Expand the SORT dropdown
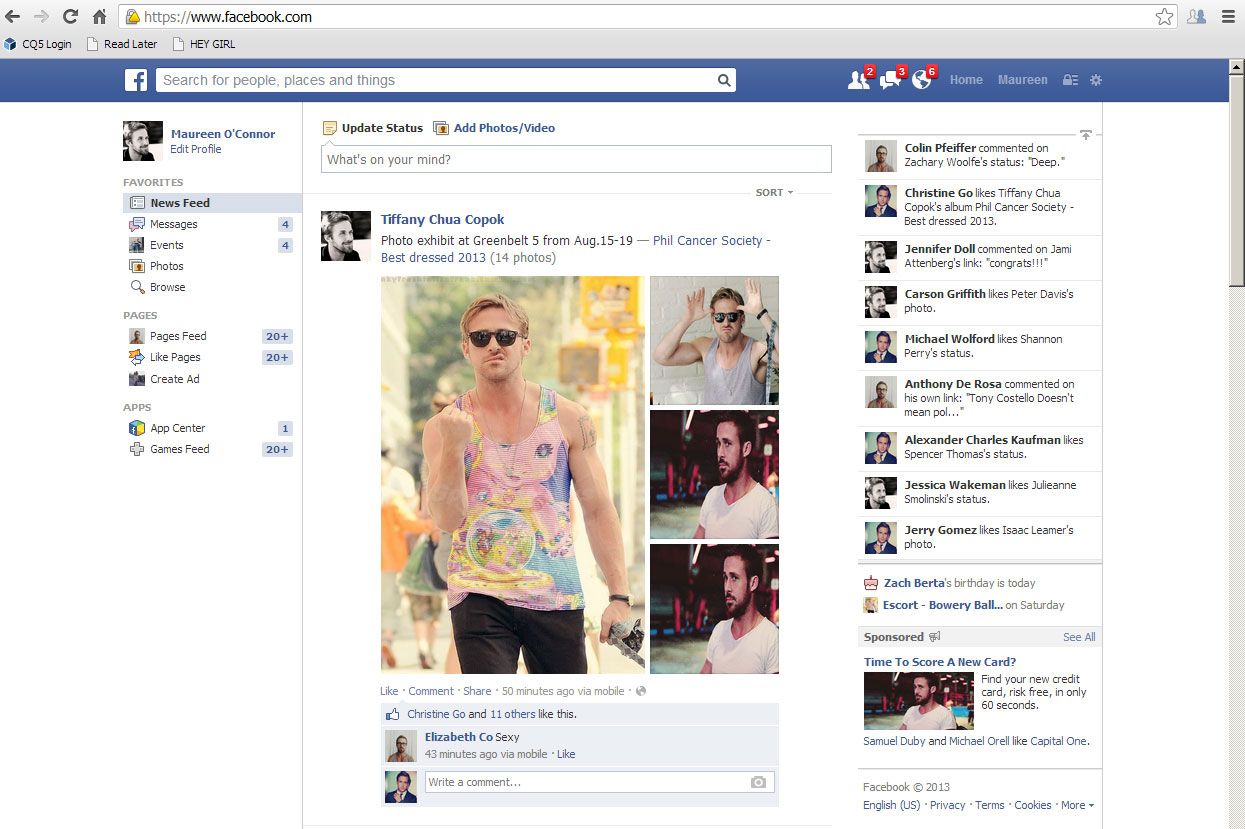Viewport: 1245px width, 829px height. point(774,192)
